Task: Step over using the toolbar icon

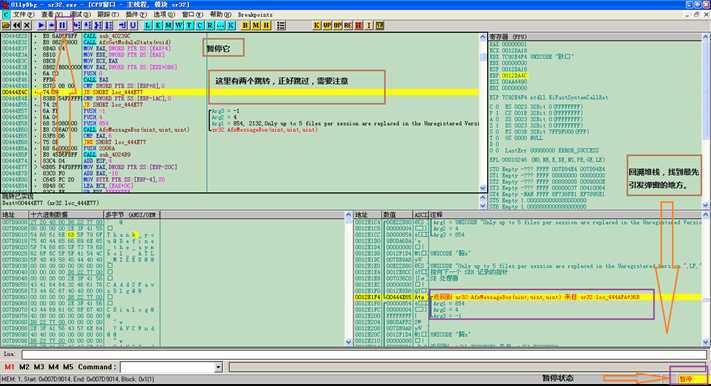Action: pyautogui.click(x=87, y=25)
